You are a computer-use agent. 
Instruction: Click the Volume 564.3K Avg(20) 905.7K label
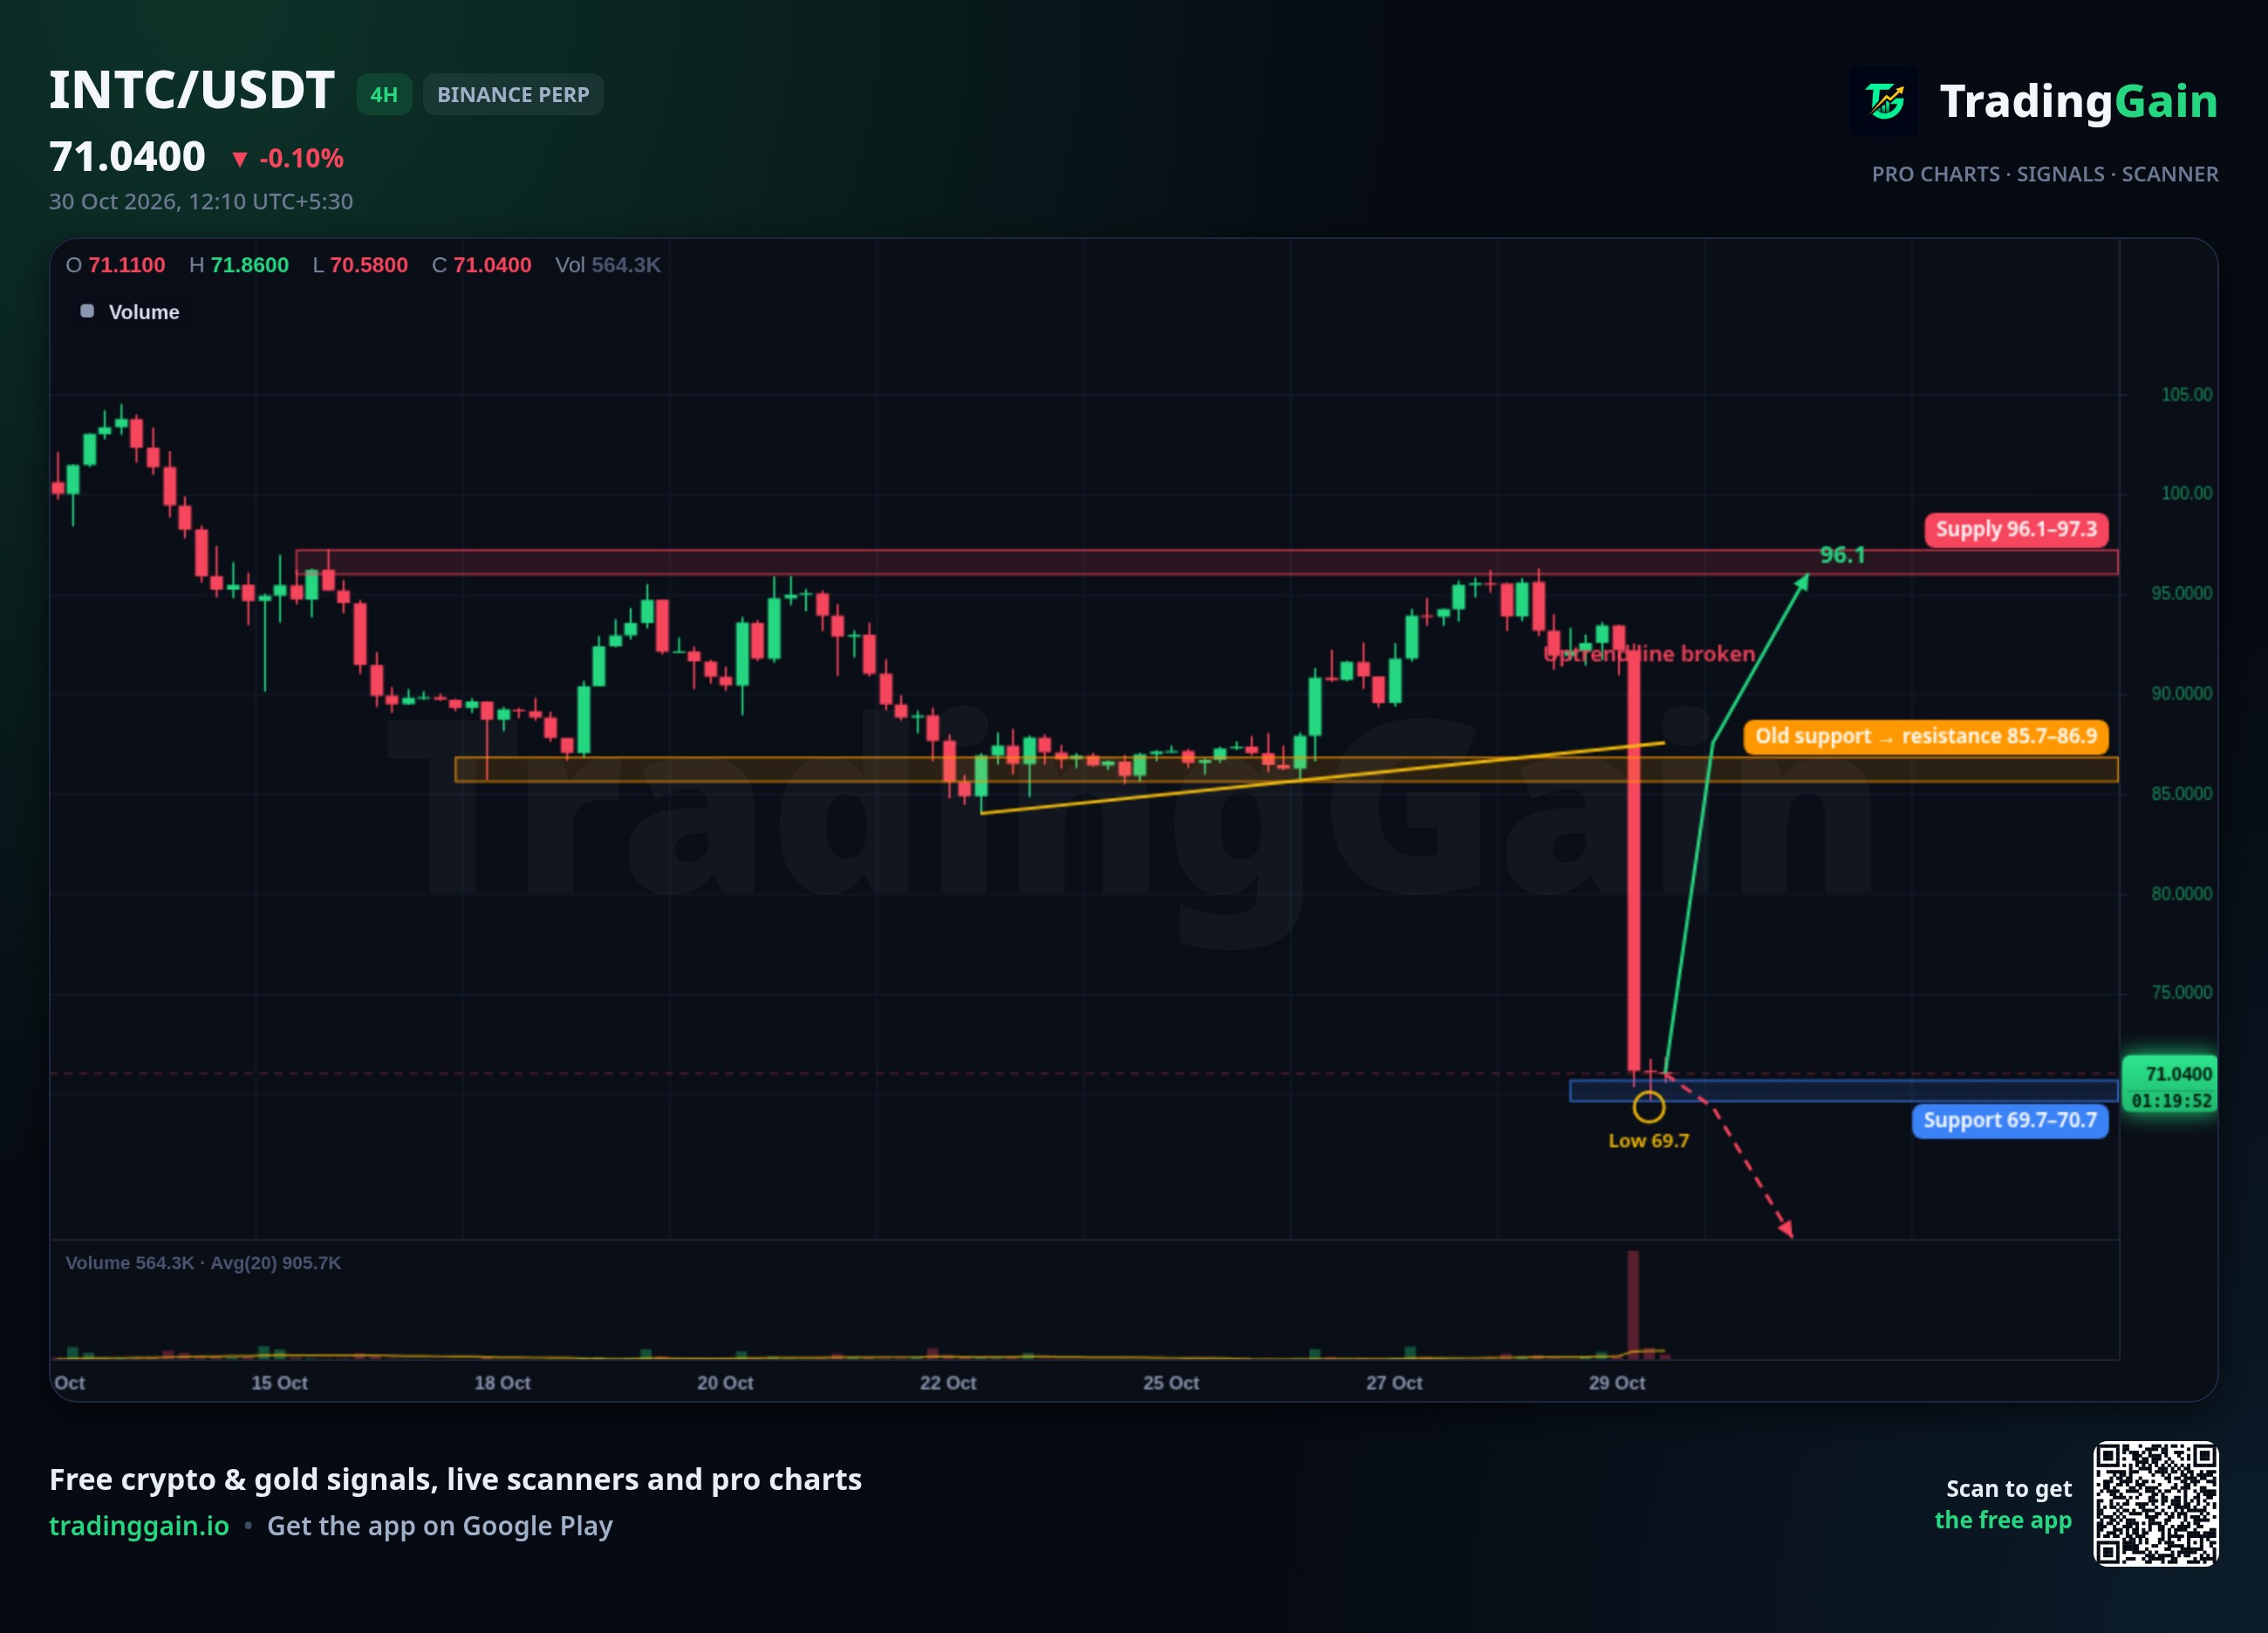point(203,1263)
